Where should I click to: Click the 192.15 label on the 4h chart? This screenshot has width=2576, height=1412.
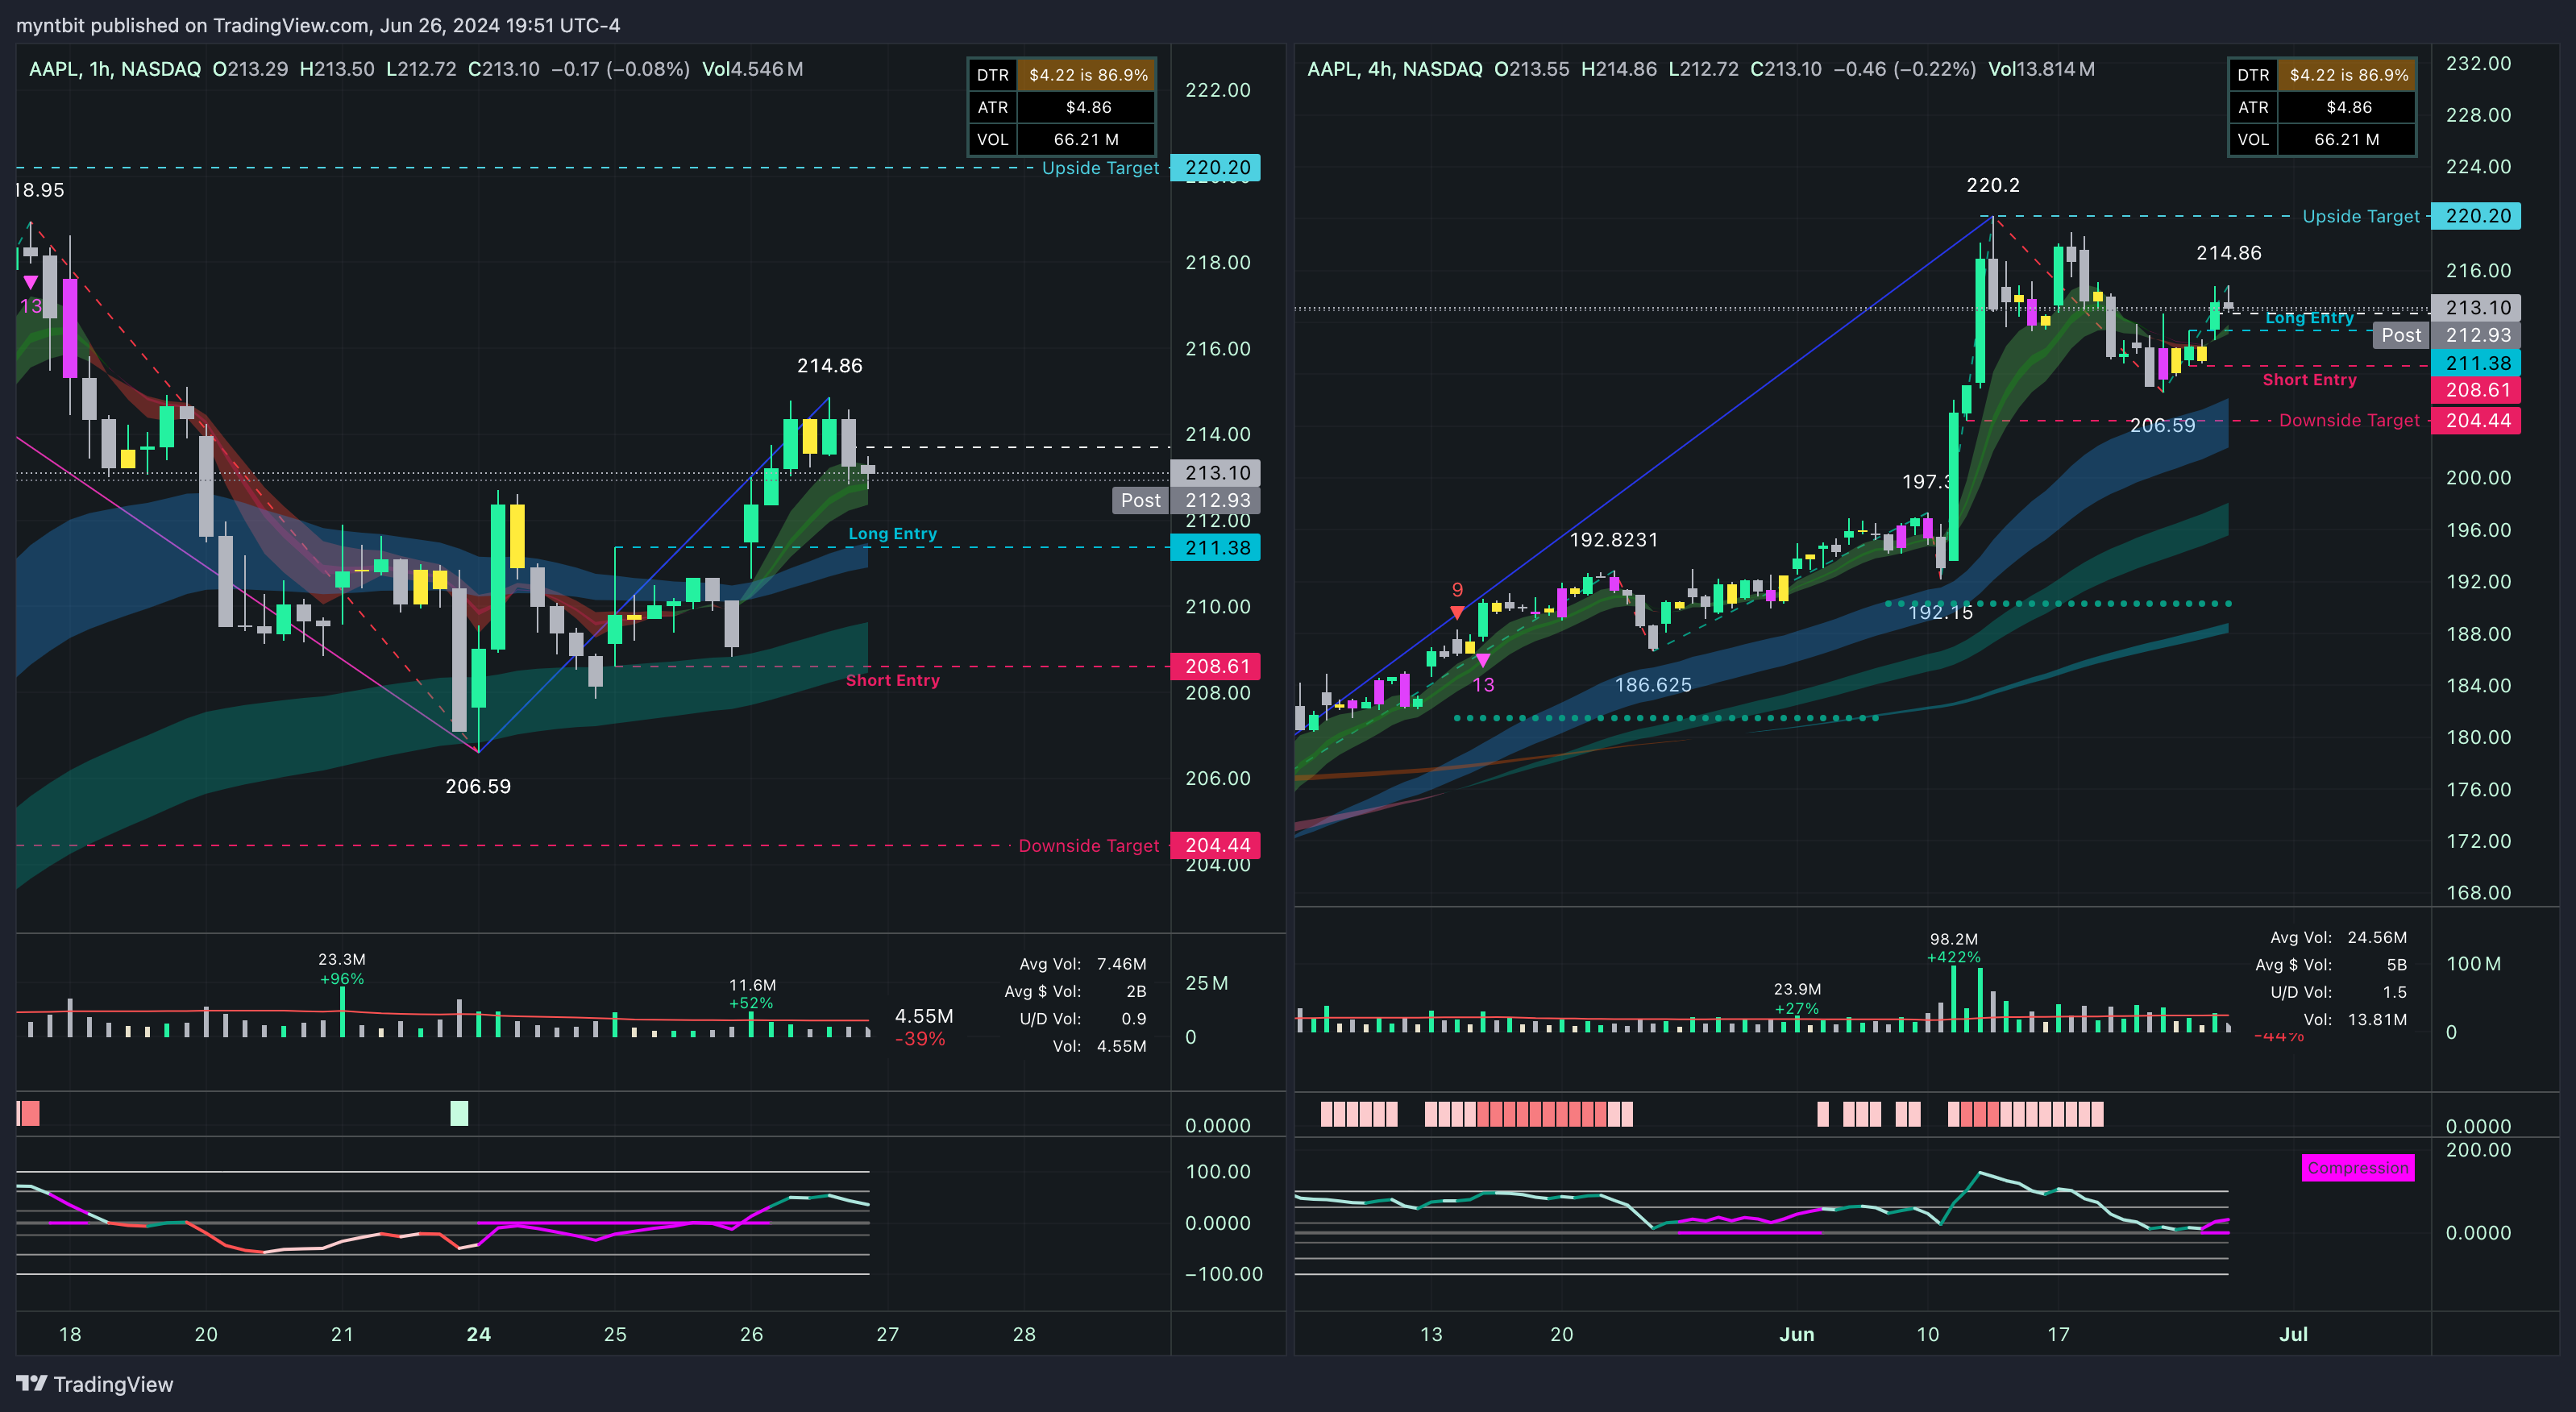[1940, 612]
